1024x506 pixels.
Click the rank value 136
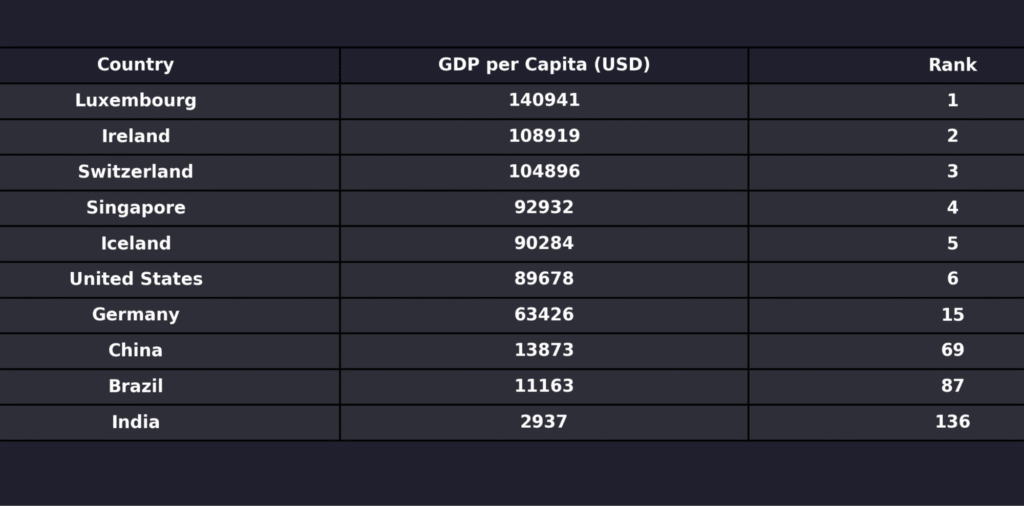[x=952, y=422]
